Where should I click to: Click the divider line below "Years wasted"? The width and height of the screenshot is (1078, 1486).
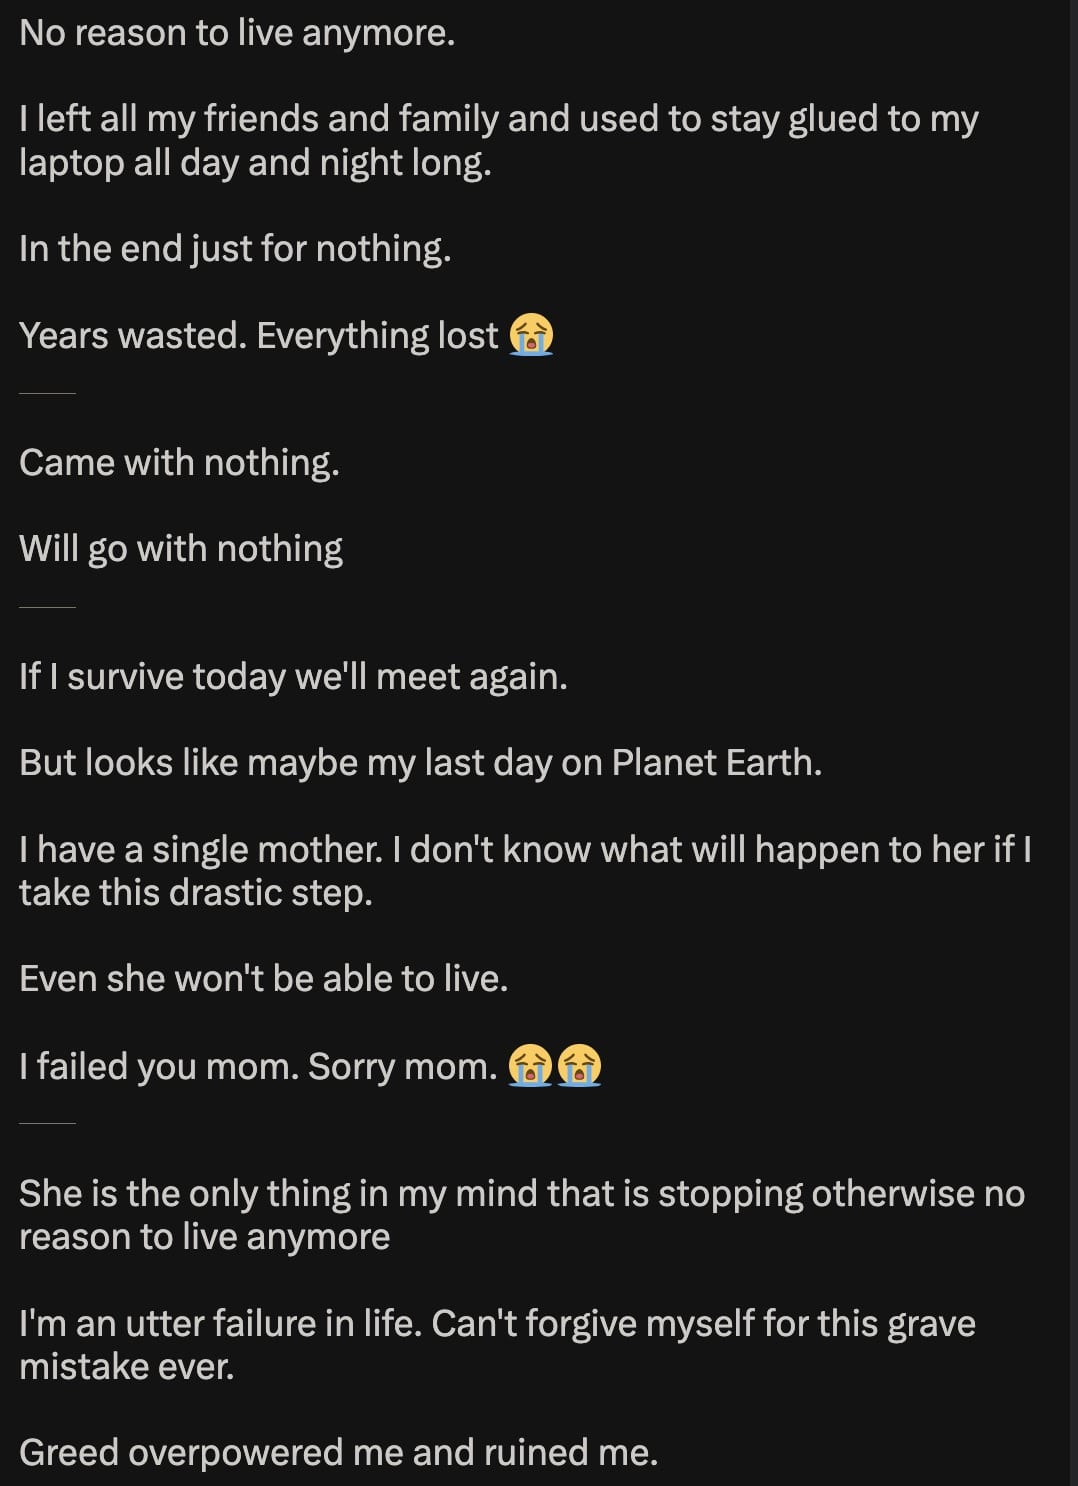click(47, 394)
